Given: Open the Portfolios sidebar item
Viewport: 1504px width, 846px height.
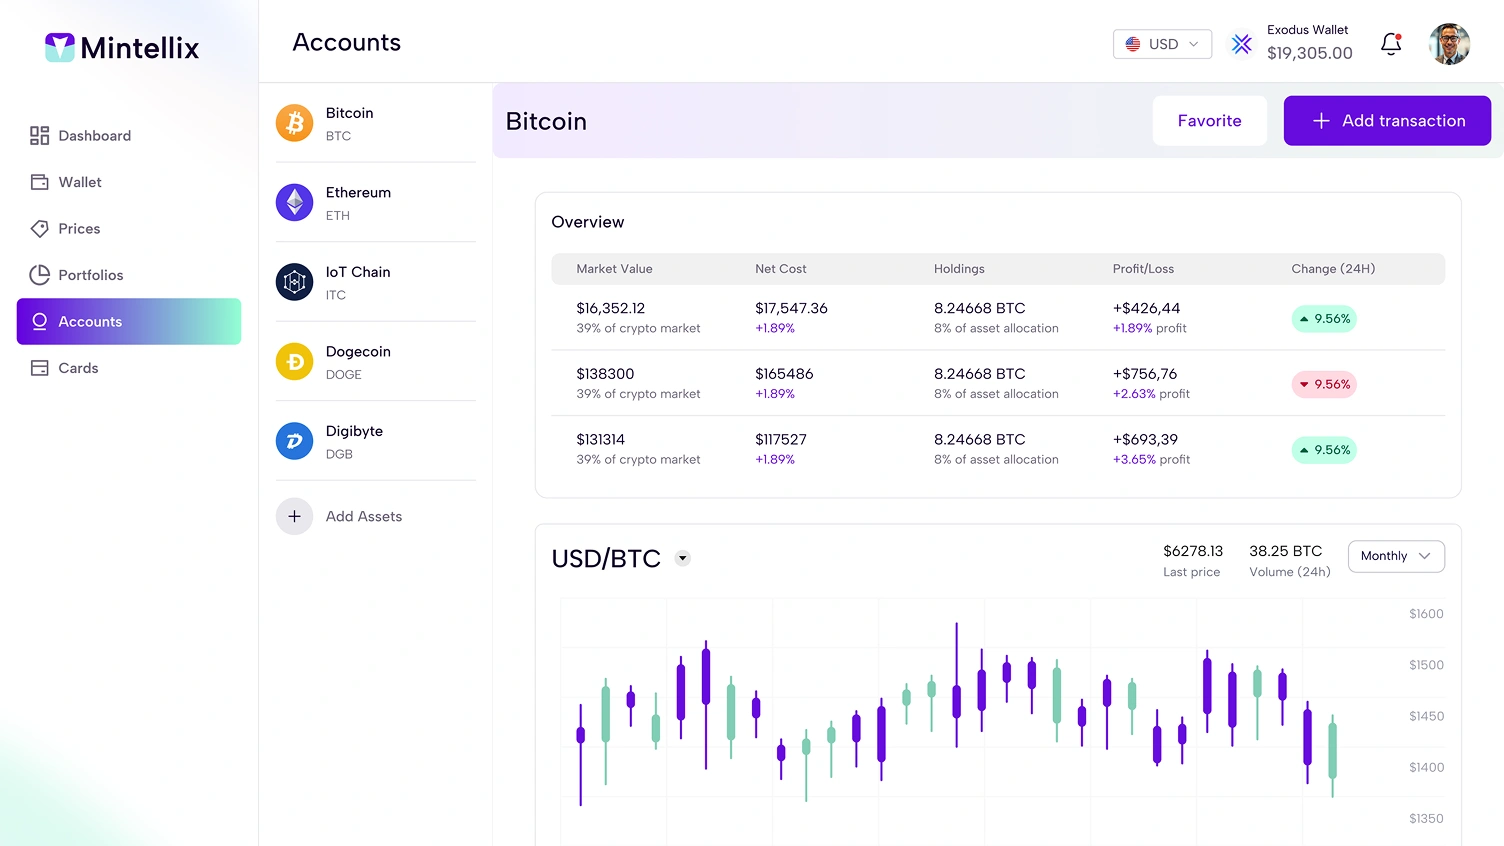Looking at the screenshot, I should (90, 275).
